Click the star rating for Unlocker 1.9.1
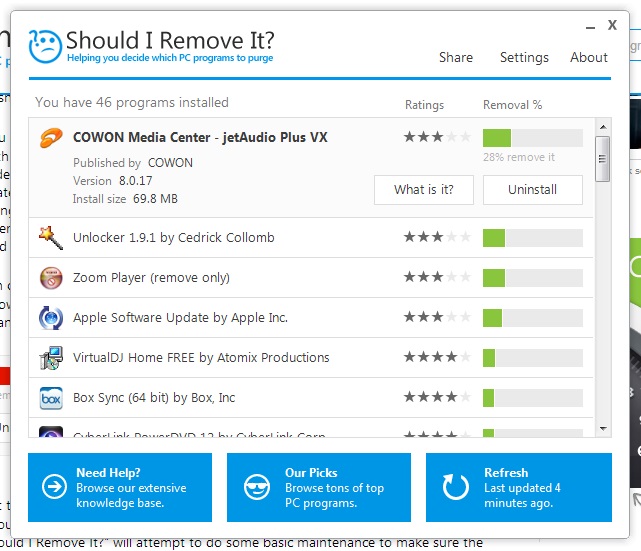This screenshot has width=641, height=551. [437, 238]
